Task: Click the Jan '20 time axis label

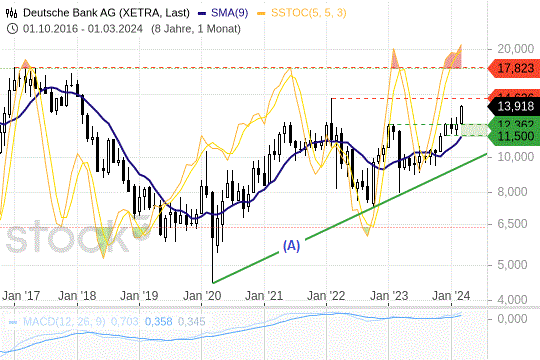Action: pos(202,296)
